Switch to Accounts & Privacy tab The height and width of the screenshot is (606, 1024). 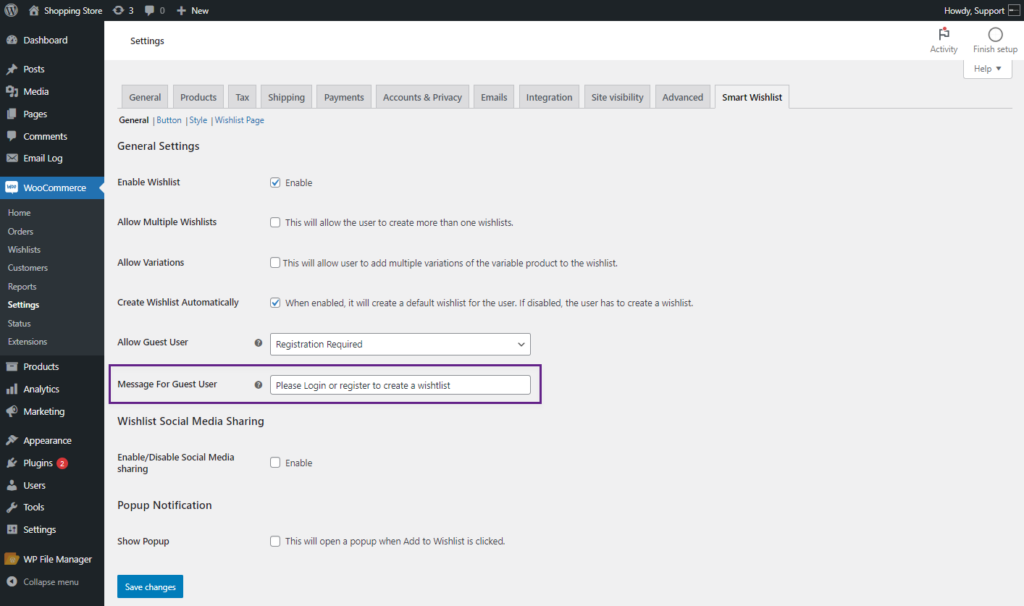[423, 97]
